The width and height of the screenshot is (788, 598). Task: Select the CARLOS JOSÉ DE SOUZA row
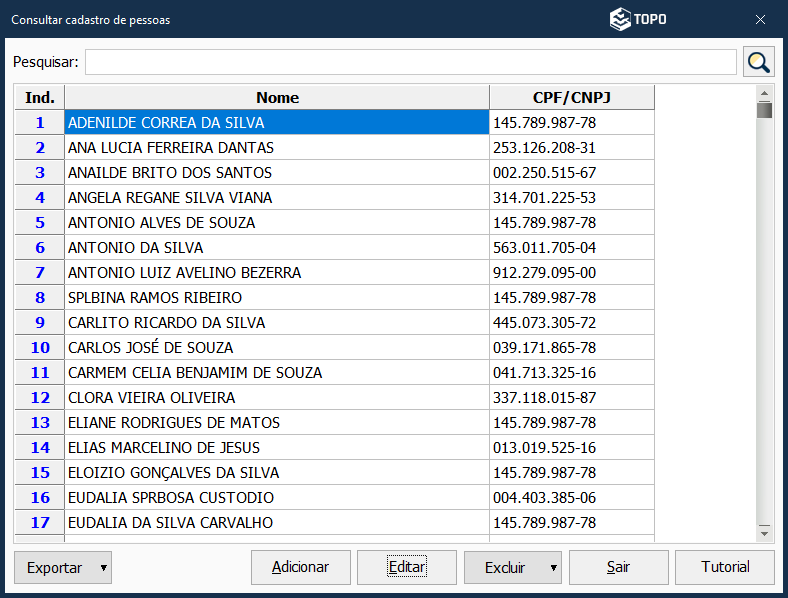277,348
